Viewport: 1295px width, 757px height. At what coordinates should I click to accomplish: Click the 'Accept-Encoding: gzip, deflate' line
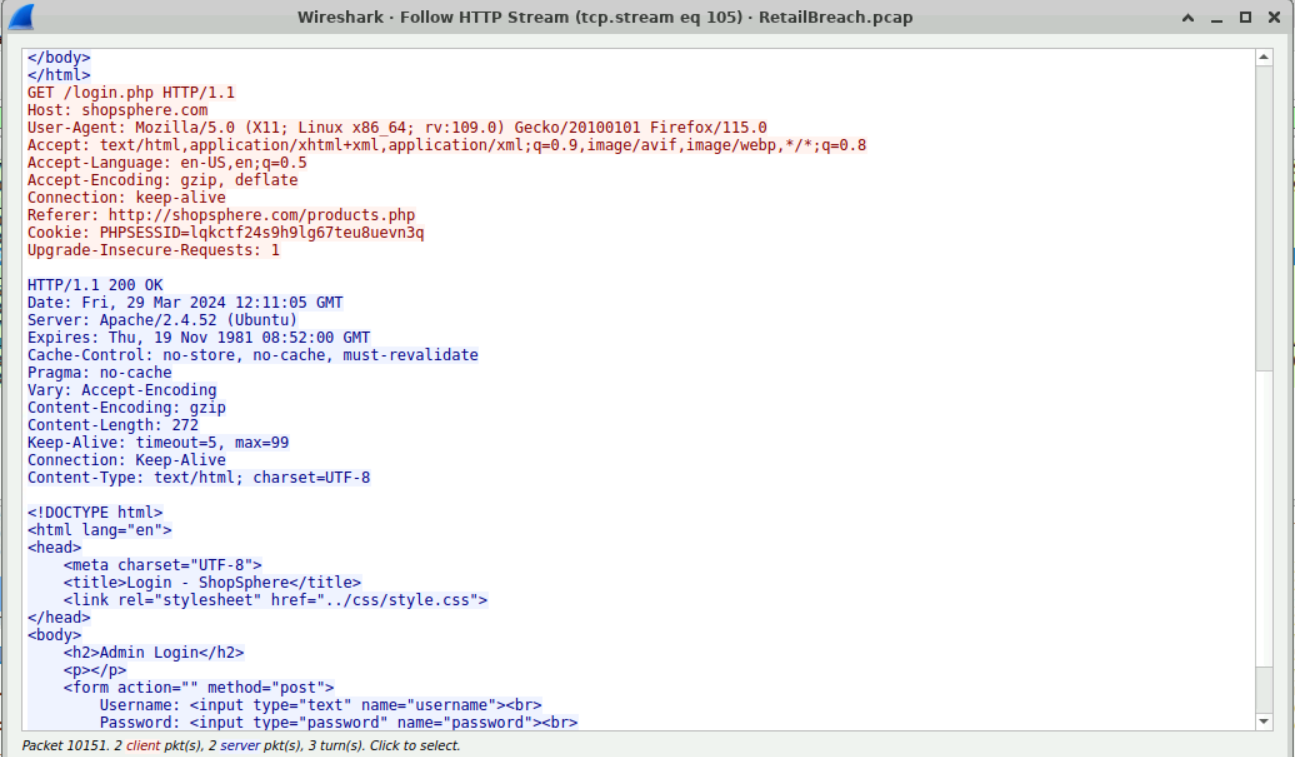pos(162,180)
